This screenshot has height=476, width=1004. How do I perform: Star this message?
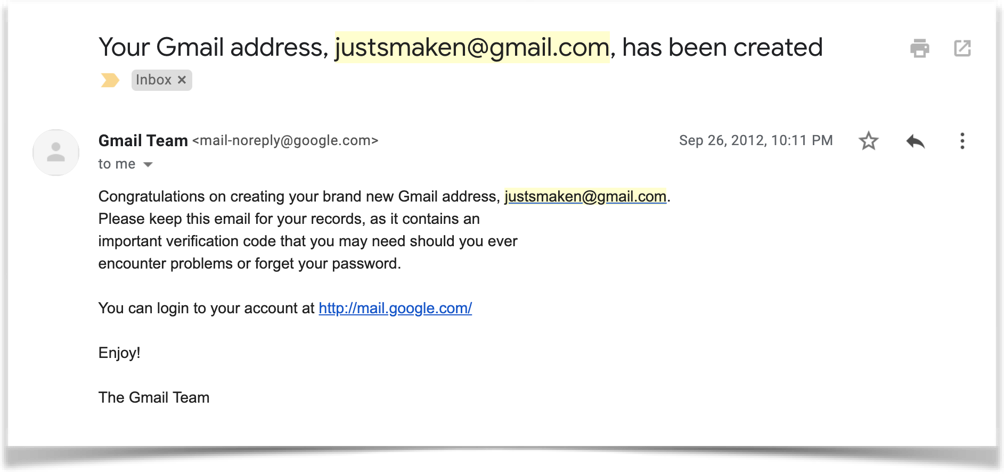[868, 141]
